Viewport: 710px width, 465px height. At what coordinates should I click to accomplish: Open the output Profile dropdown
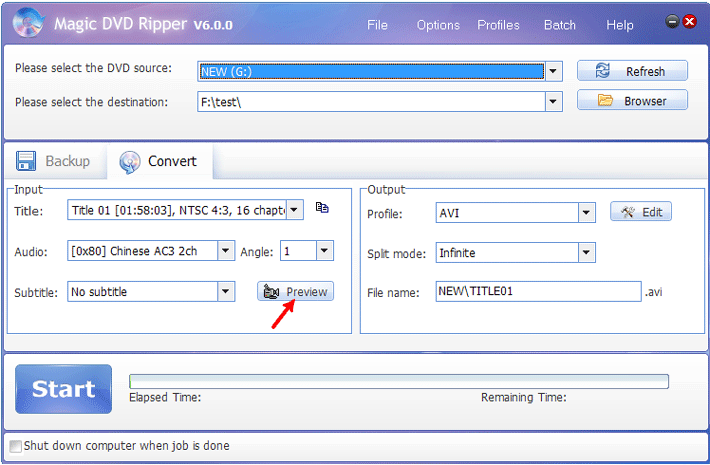(x=586, y=213)
